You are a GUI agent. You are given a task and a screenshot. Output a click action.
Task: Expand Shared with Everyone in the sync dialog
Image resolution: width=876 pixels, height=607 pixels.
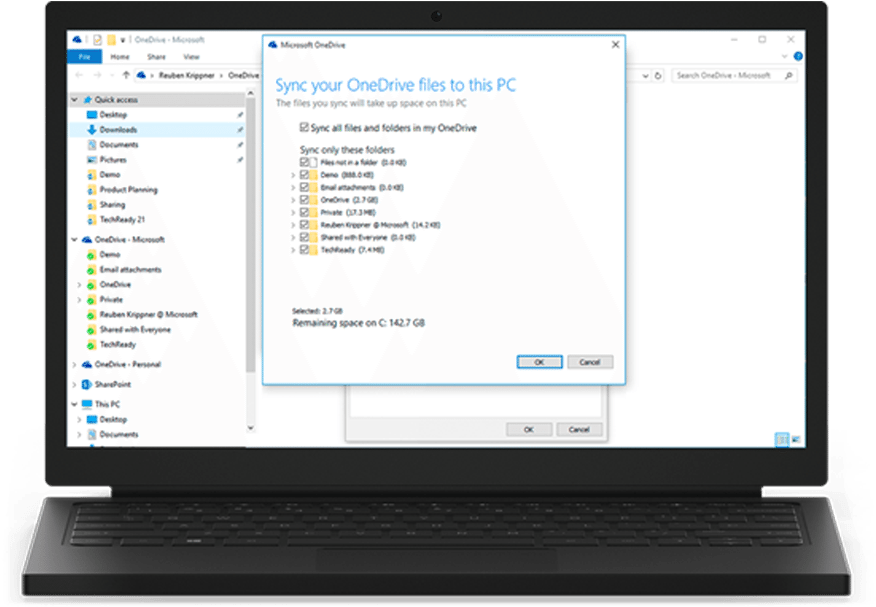293,238
